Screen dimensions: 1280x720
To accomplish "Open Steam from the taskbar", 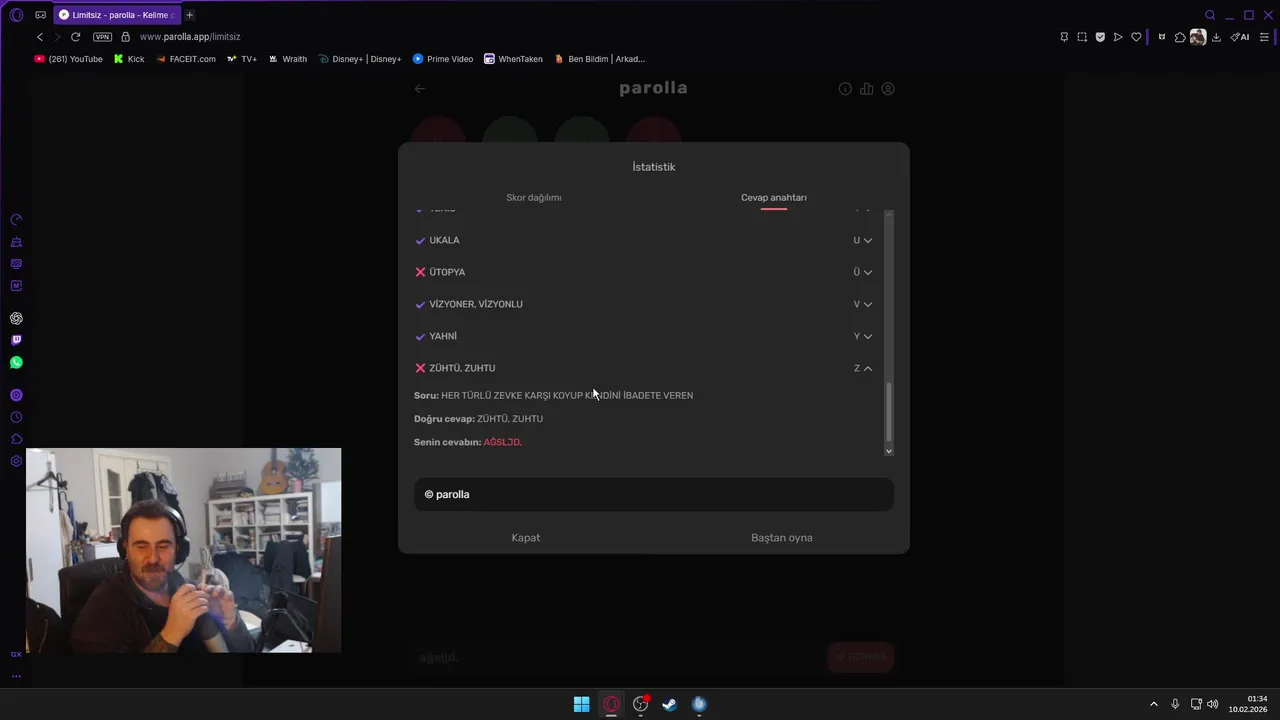I will click(x=669, y=704).
